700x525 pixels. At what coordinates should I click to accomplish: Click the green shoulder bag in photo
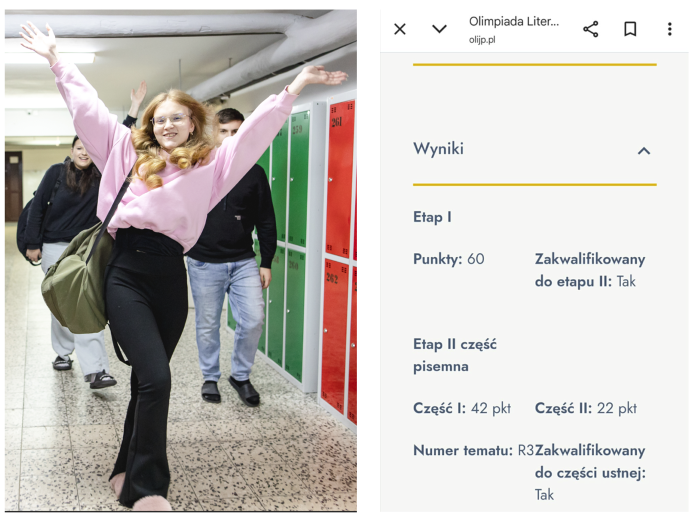point(77,281)
